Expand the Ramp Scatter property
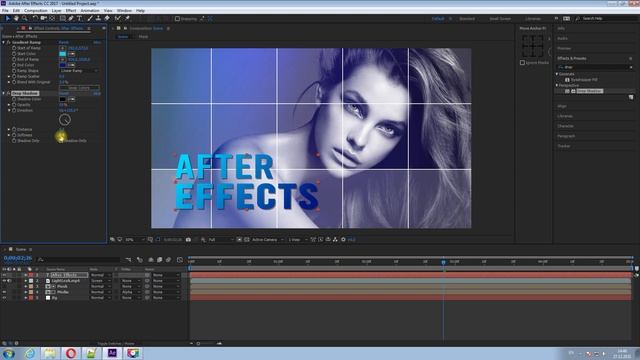This screenshot has width=640, height=360. (x=9, y=76)
